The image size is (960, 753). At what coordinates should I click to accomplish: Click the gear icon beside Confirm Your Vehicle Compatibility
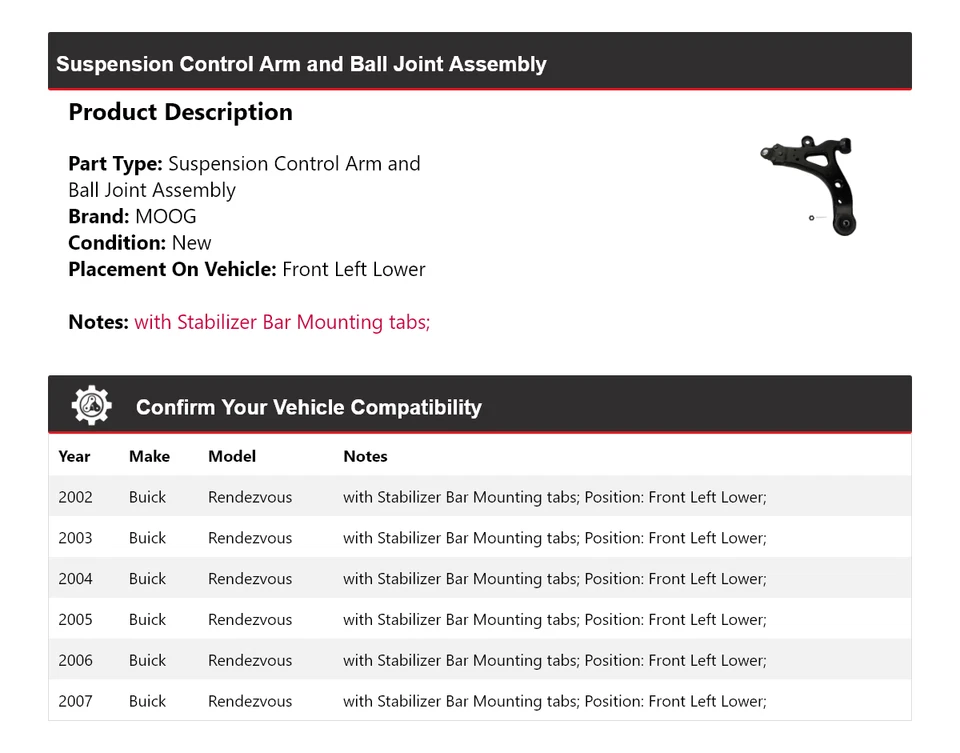pyautogui.click(x=91, y=405)
